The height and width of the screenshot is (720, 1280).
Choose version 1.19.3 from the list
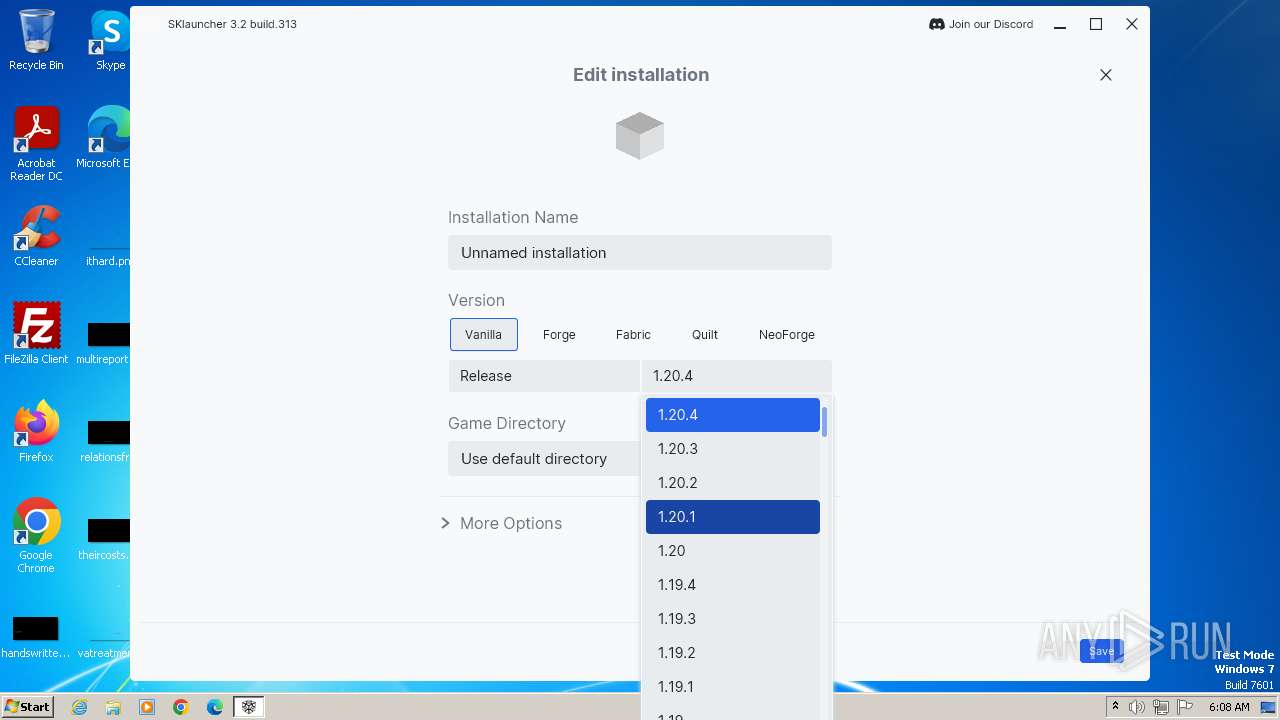[733, 619]
